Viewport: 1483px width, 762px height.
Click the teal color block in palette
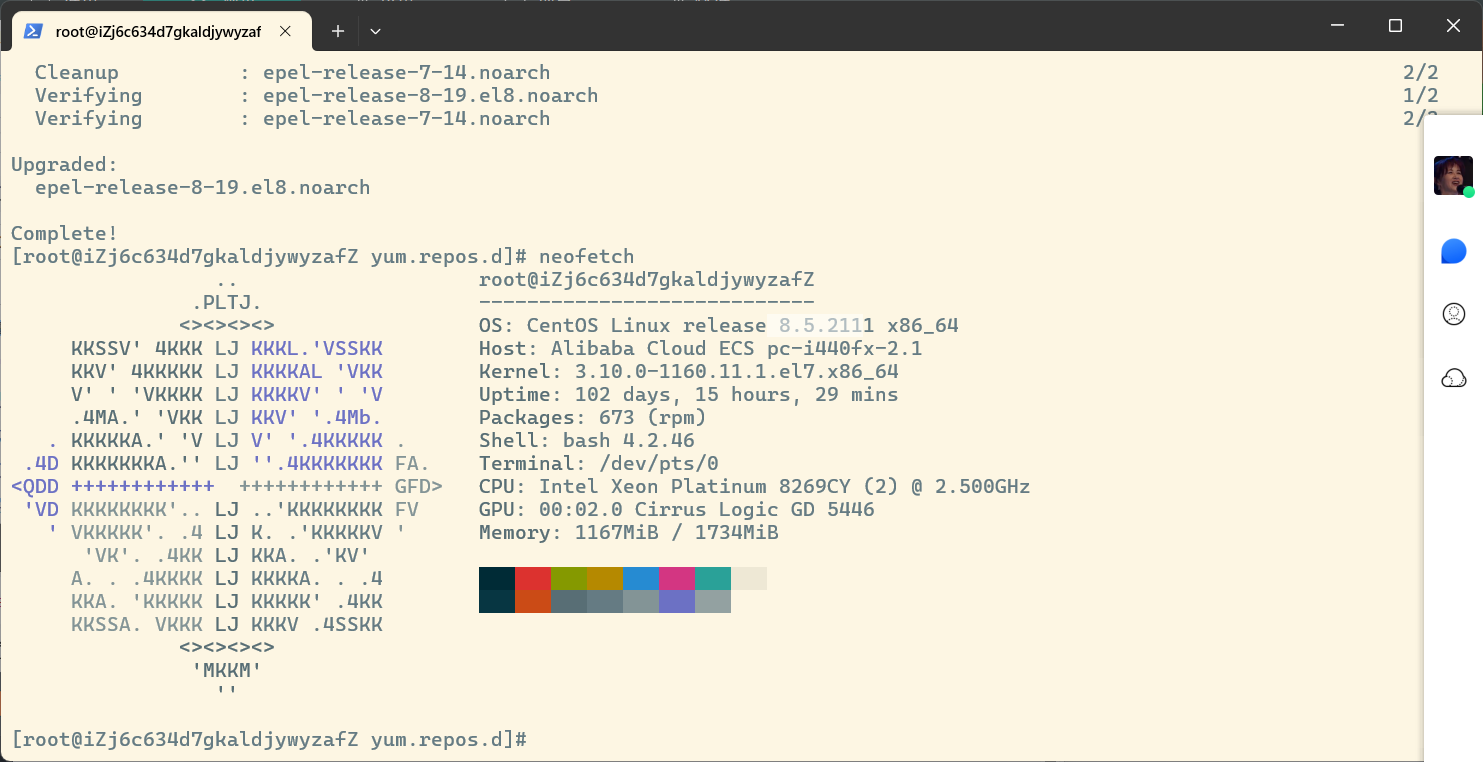(x=713, y=578)
